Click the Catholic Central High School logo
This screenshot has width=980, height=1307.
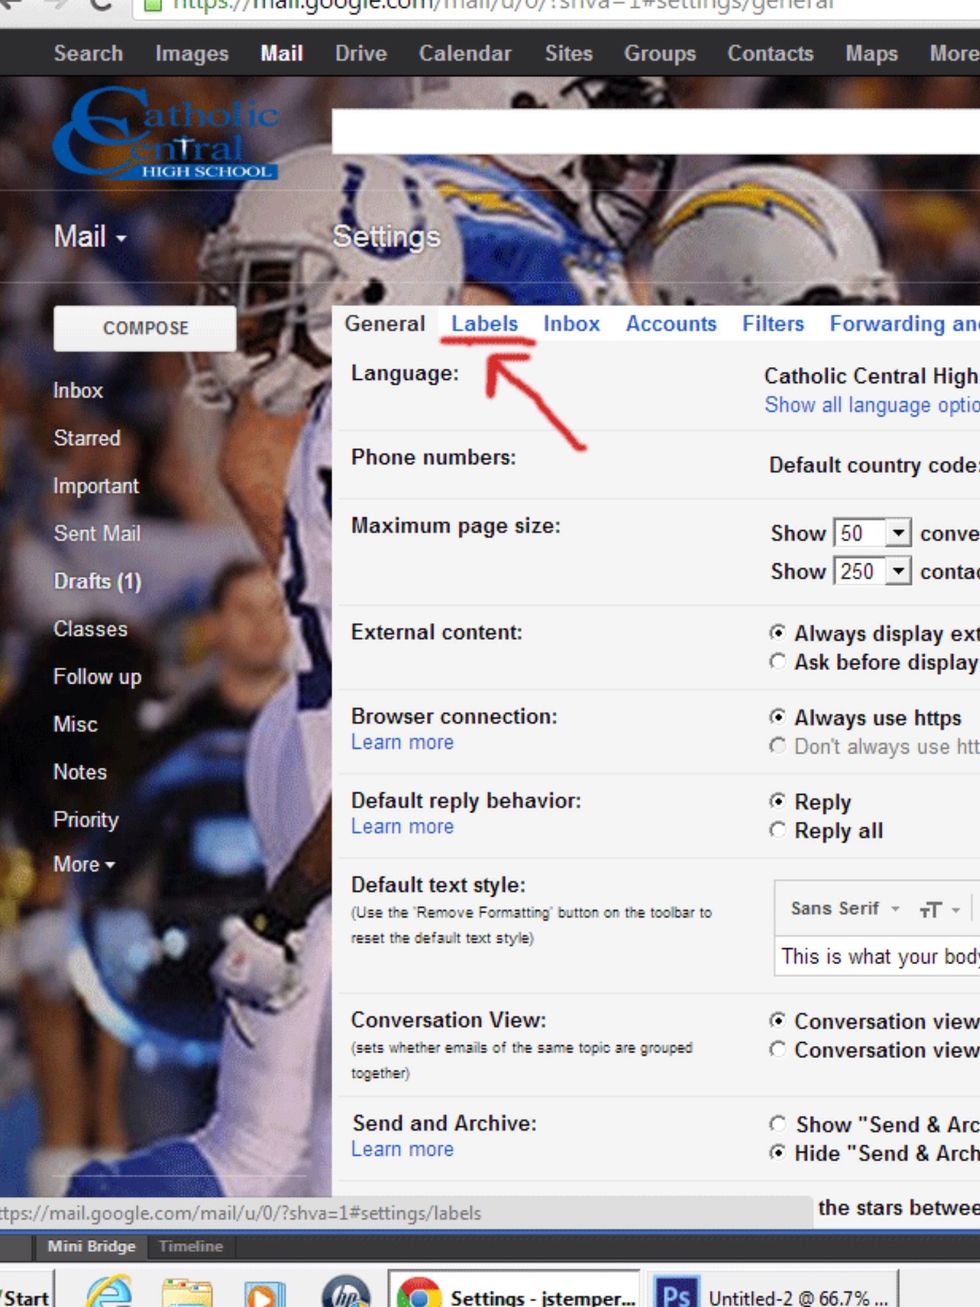tap(165, 135)
